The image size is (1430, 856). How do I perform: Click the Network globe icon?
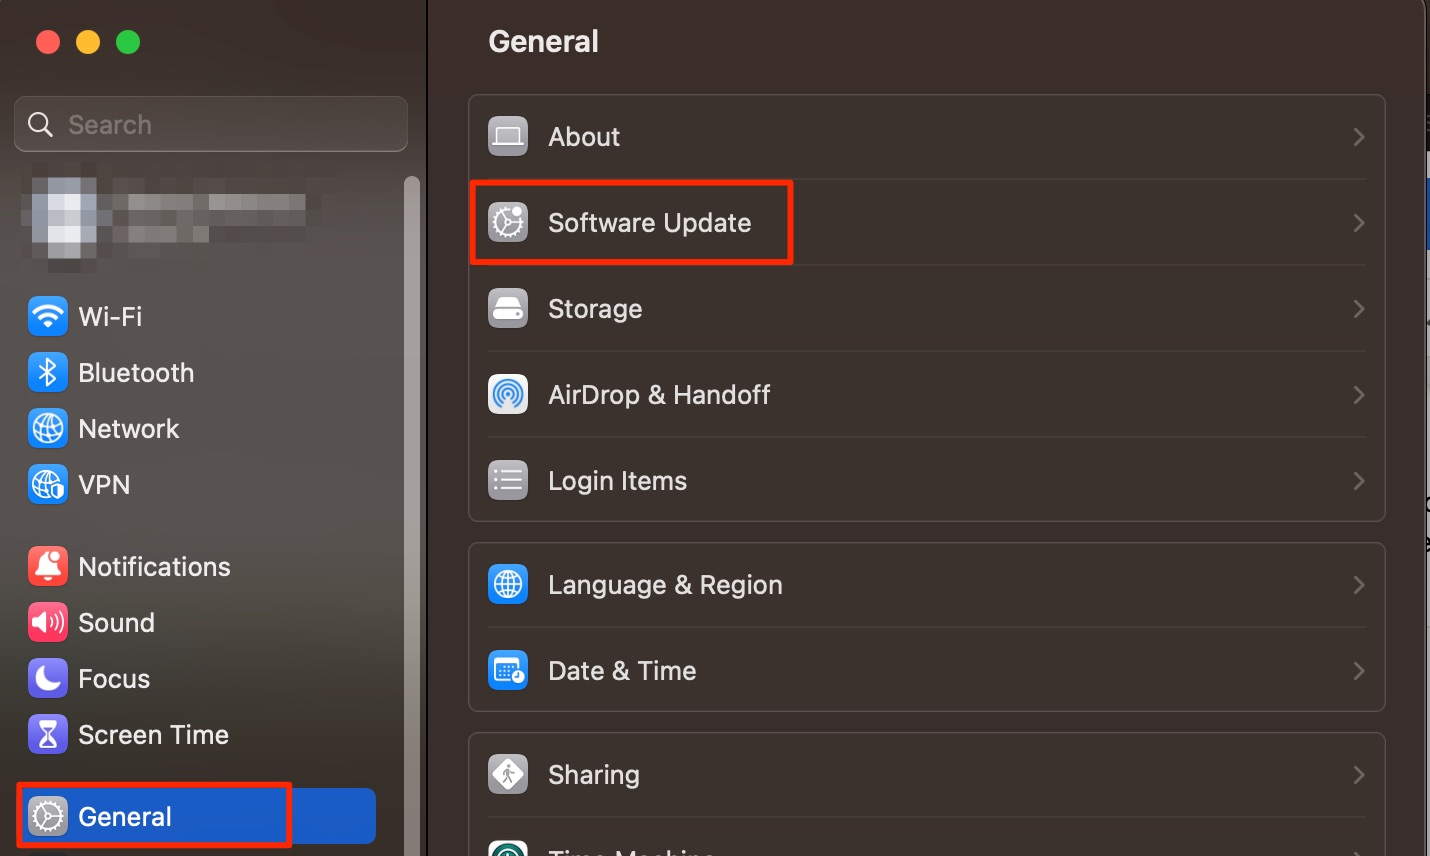click(x=48, y=429)
